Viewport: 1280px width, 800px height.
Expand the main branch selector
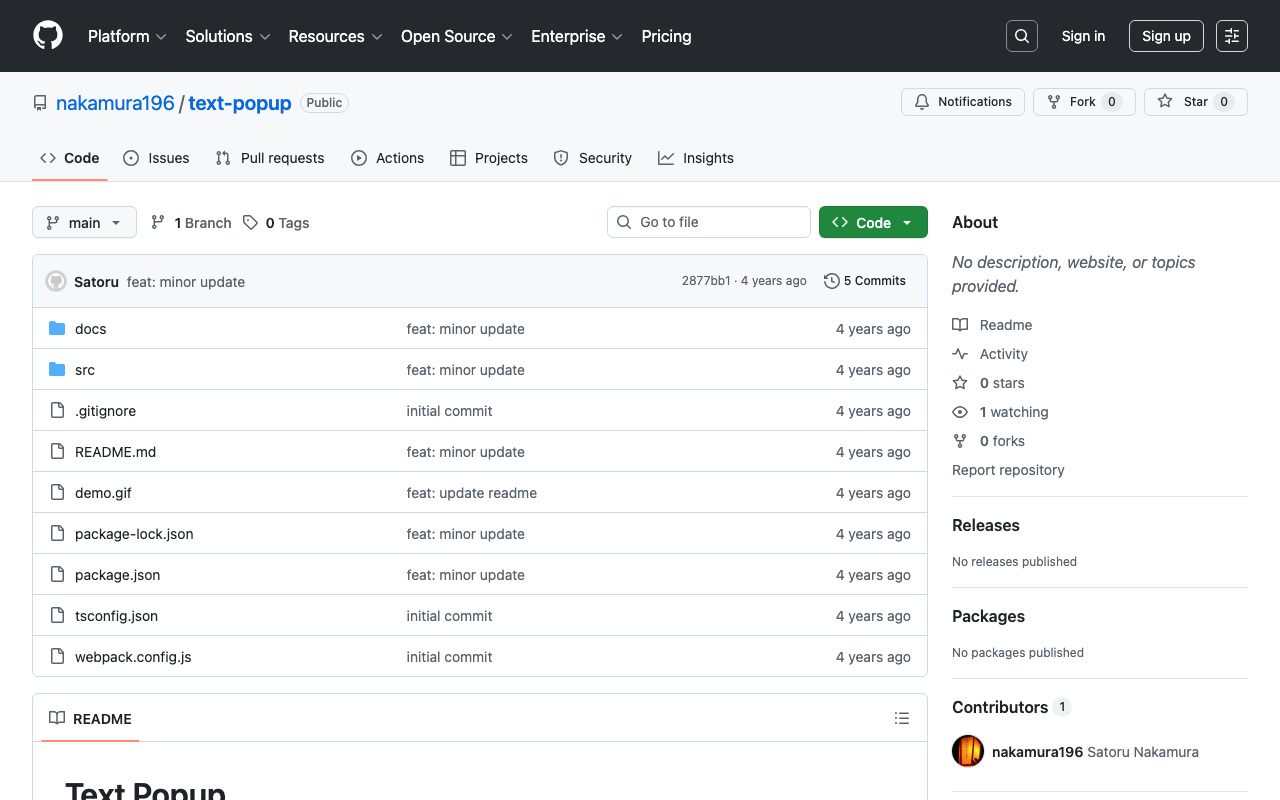pyautogui.click(x=84, y=222)
